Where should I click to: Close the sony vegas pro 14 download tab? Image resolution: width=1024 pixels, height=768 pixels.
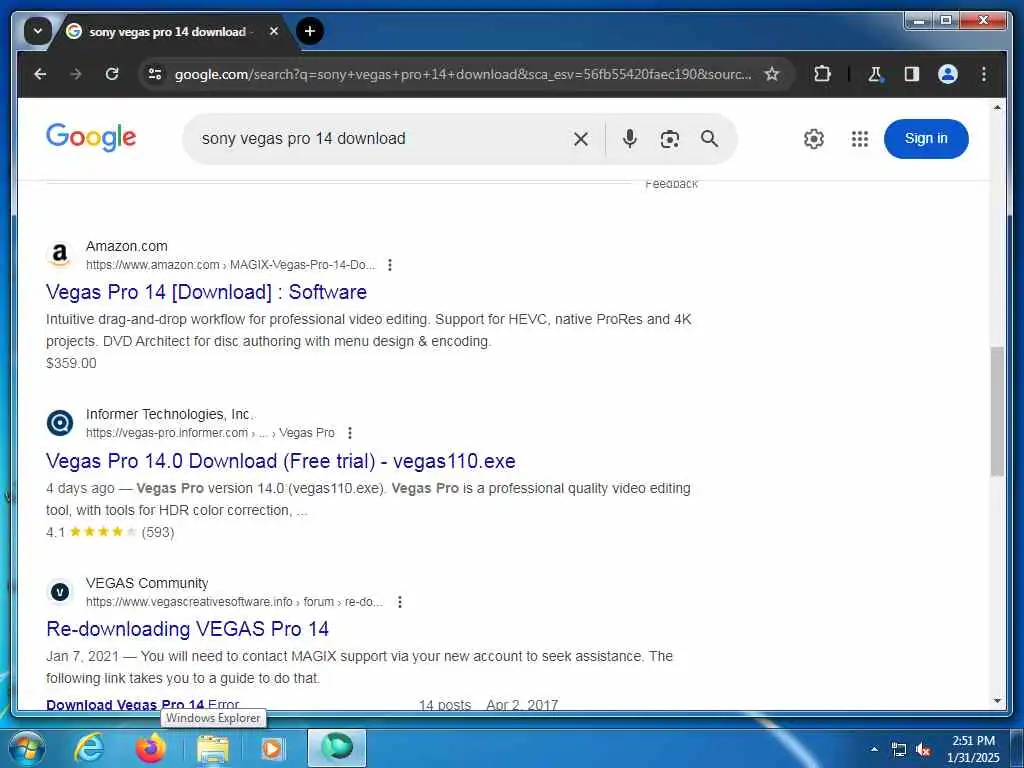pyautogui.click(x=274, y=31)
